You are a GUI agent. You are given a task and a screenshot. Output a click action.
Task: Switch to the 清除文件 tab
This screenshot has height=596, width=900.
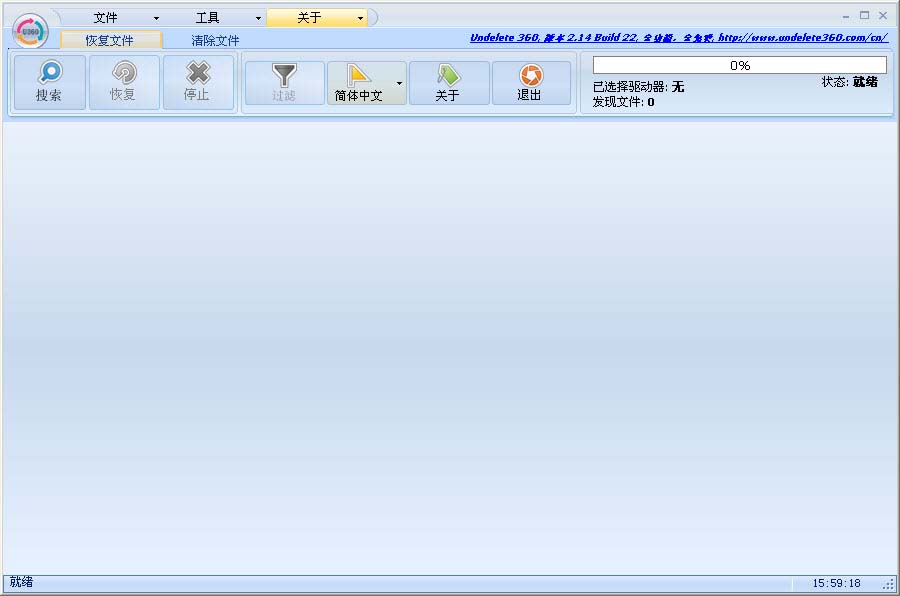215,41
